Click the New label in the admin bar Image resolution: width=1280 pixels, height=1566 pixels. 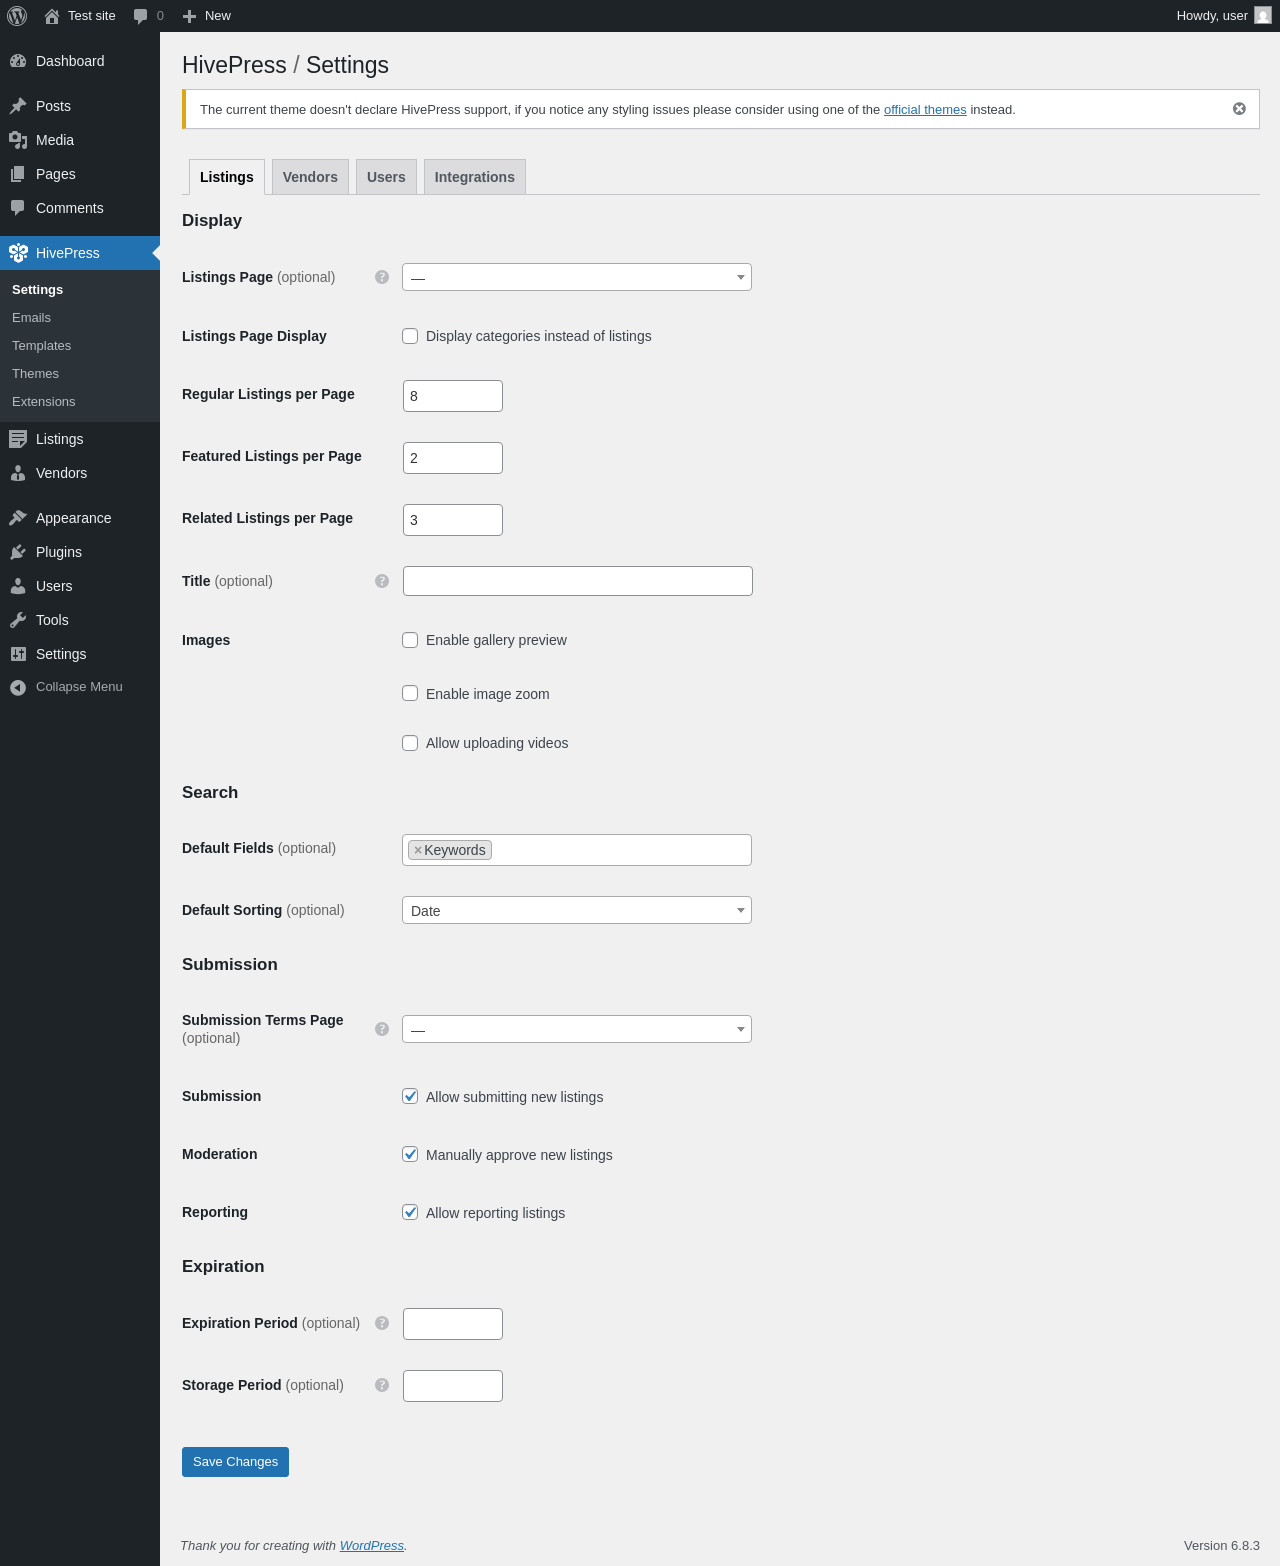click(218, 16)
